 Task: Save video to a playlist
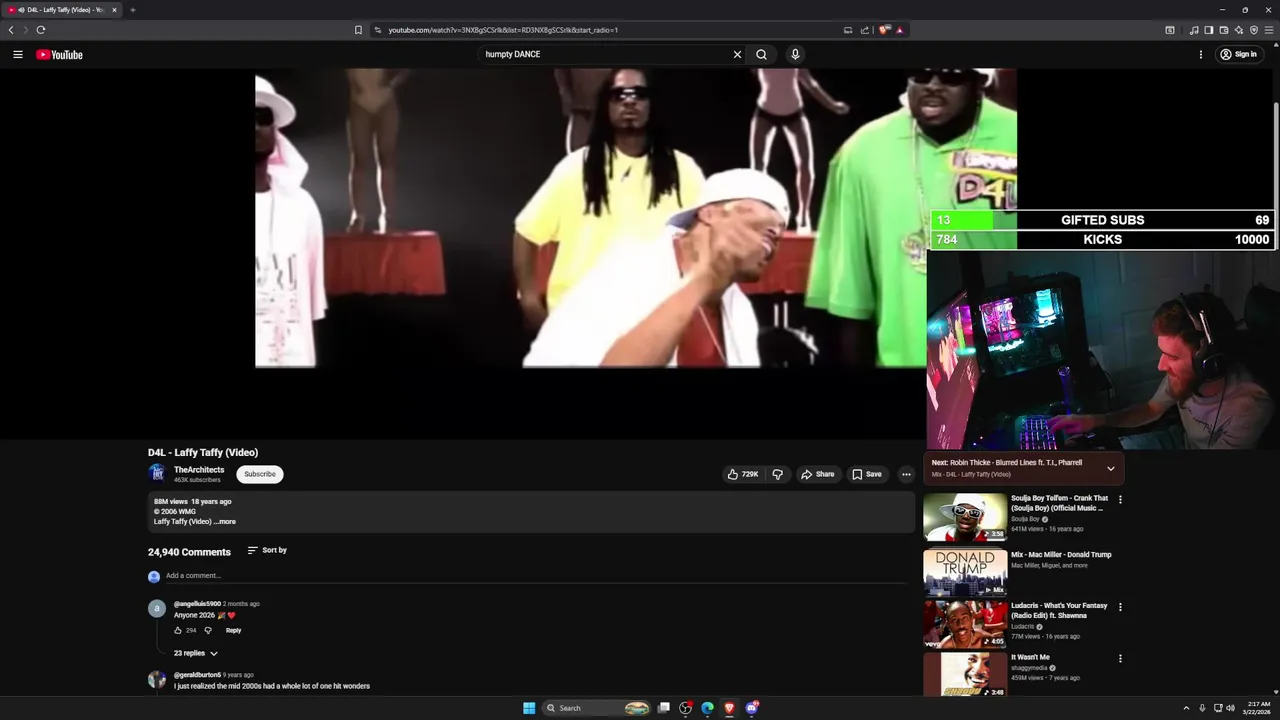866,474
